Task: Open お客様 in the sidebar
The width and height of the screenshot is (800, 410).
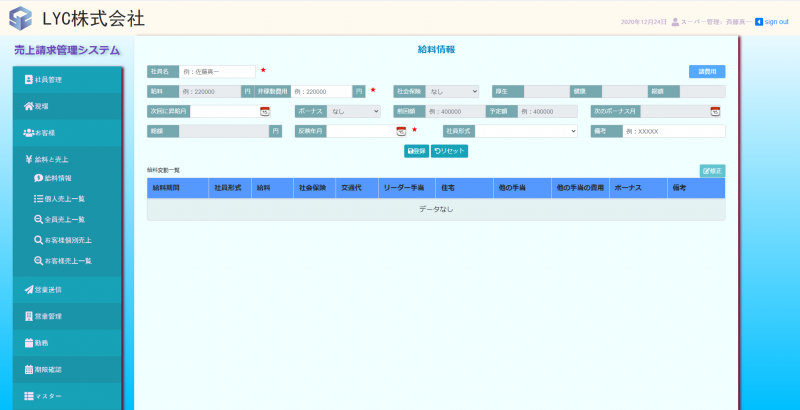Action: (67, 132)
